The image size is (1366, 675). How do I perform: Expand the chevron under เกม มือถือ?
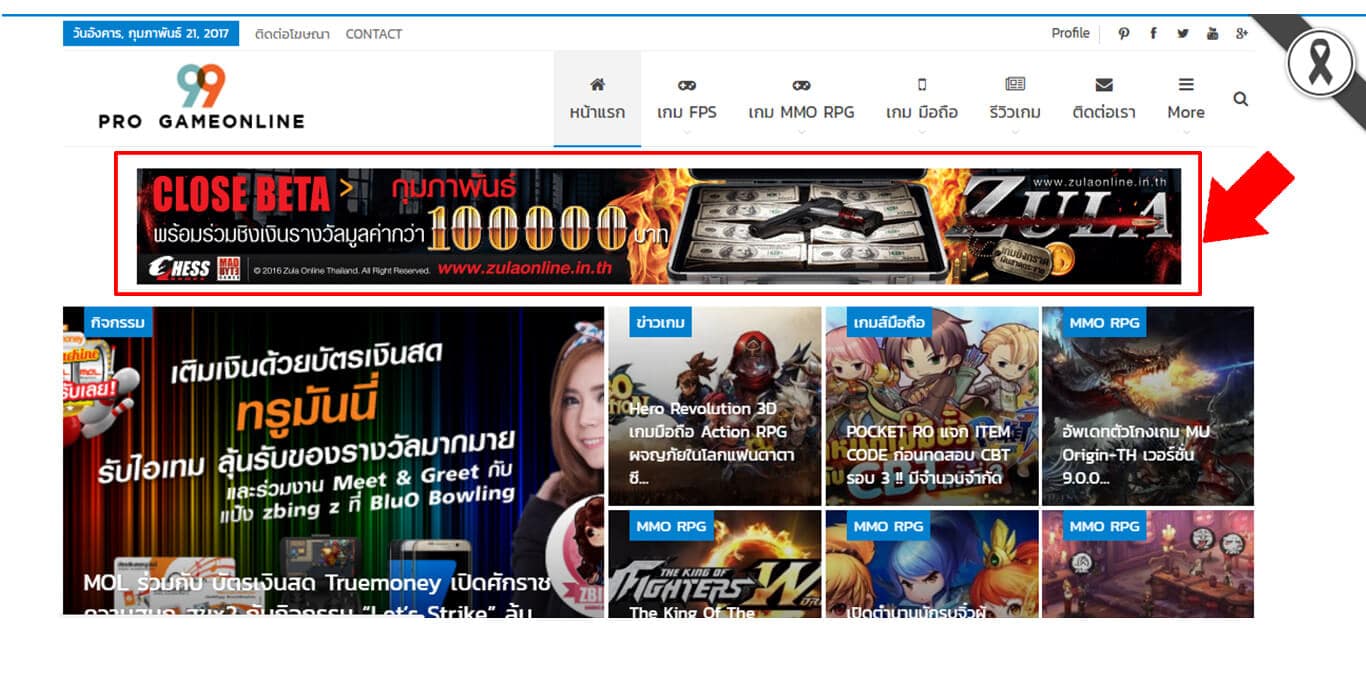pos(922,132)
